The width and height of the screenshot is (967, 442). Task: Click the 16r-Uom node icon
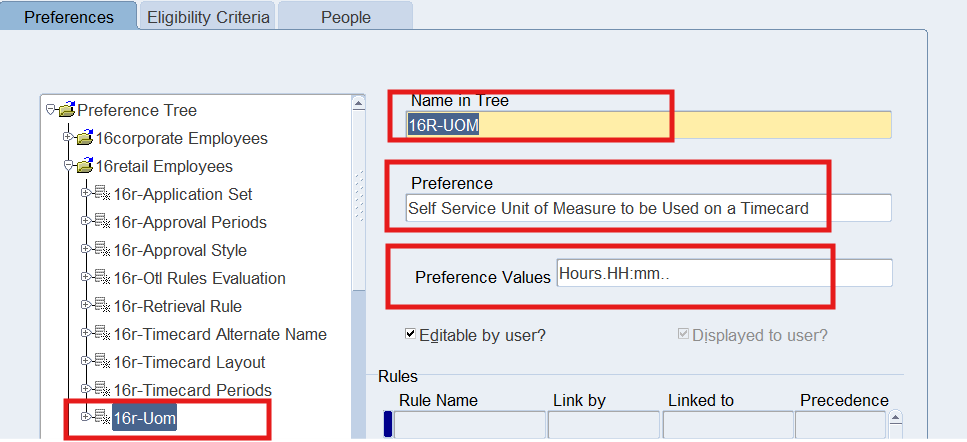pos(102,418)
